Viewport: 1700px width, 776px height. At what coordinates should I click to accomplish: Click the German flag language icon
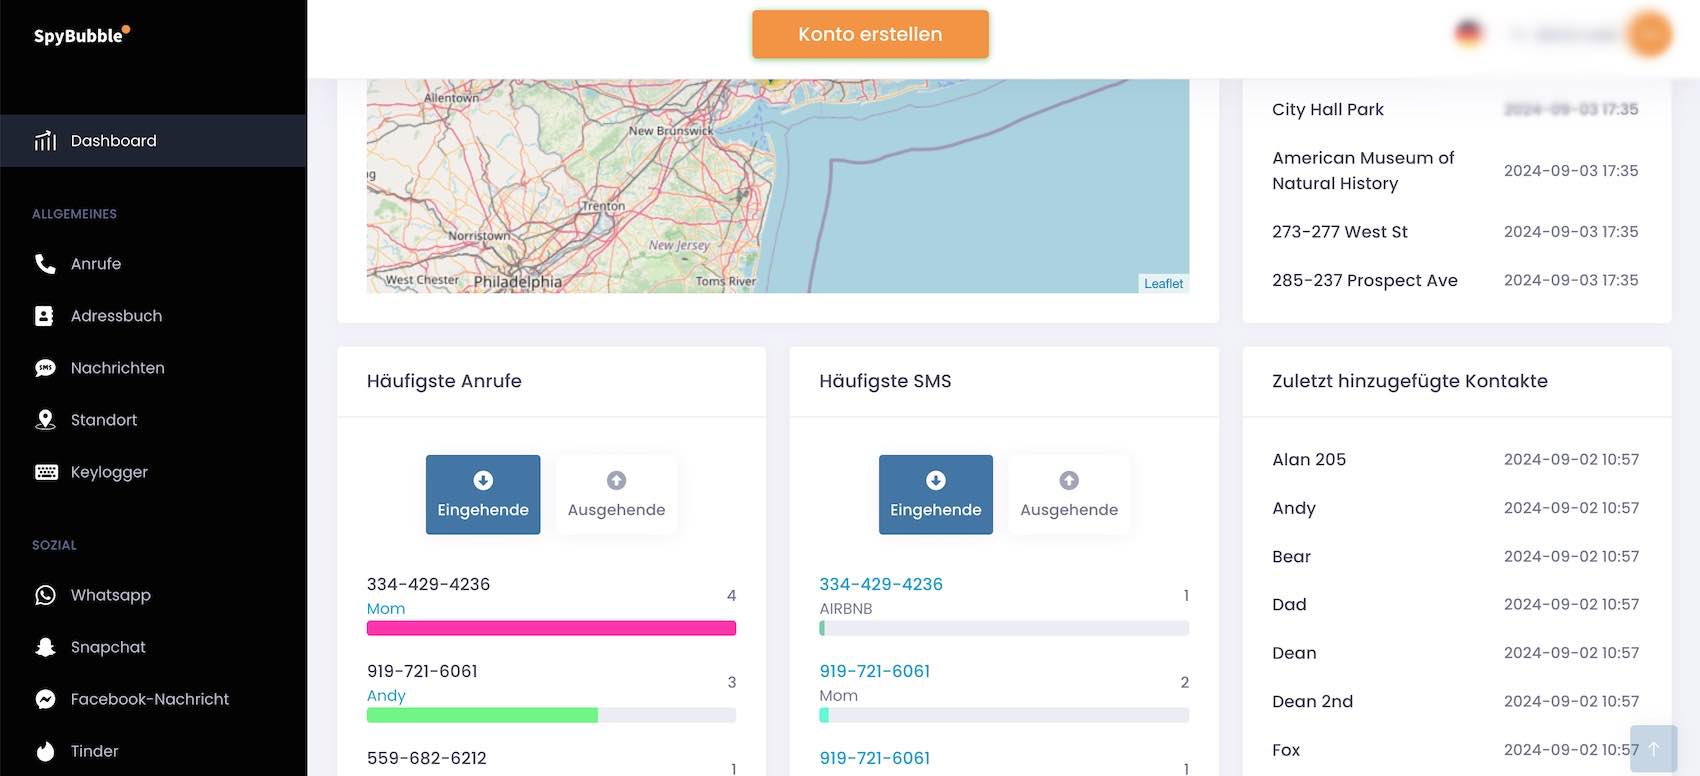[1469, 34]
